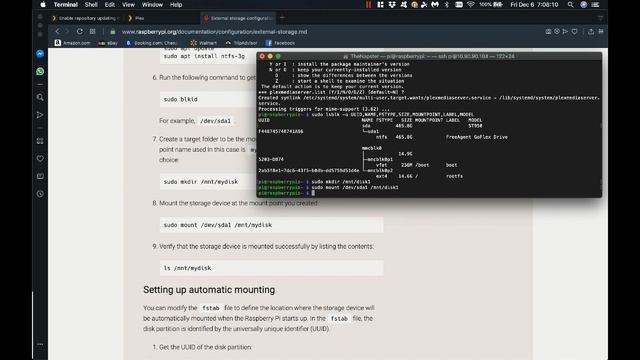Open Notification Center icon in menu bar
Screen dimensions: 640x360
596,4
